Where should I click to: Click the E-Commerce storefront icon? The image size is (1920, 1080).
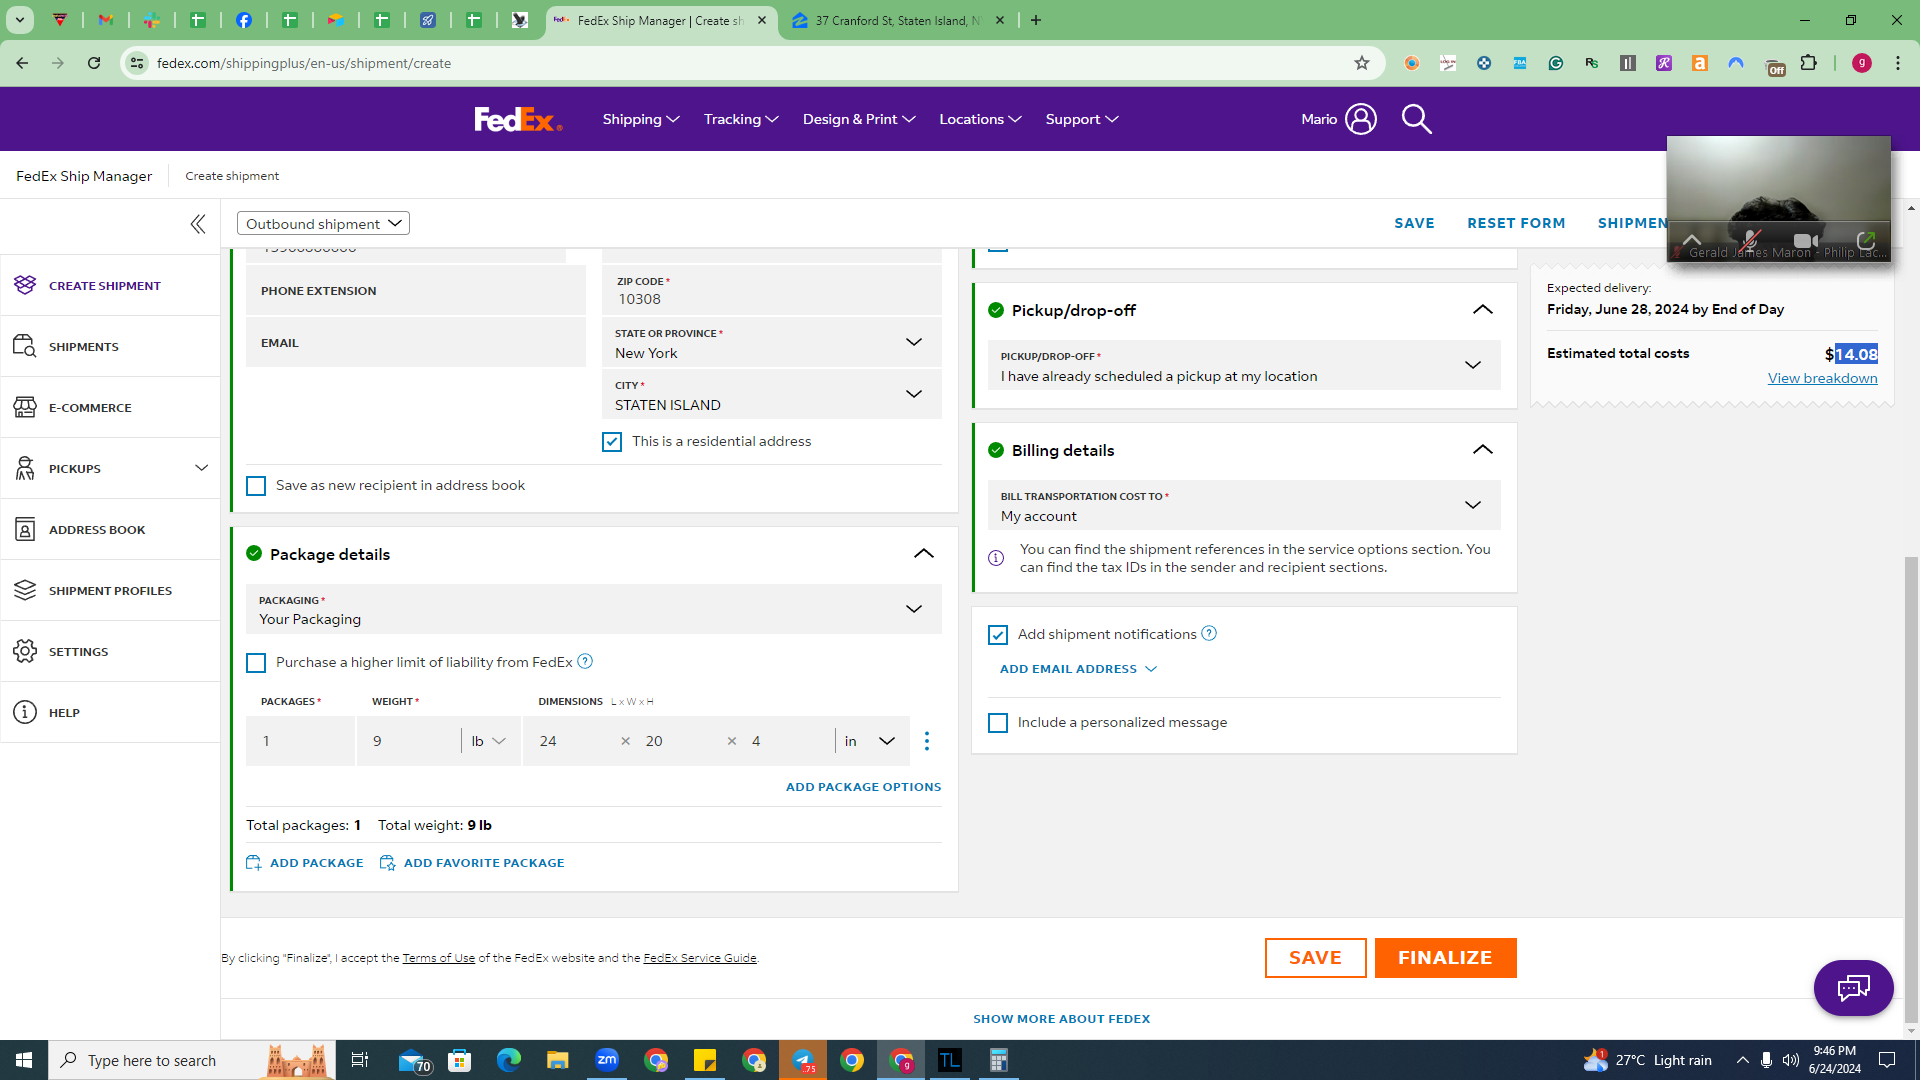(x=25, y=407)
